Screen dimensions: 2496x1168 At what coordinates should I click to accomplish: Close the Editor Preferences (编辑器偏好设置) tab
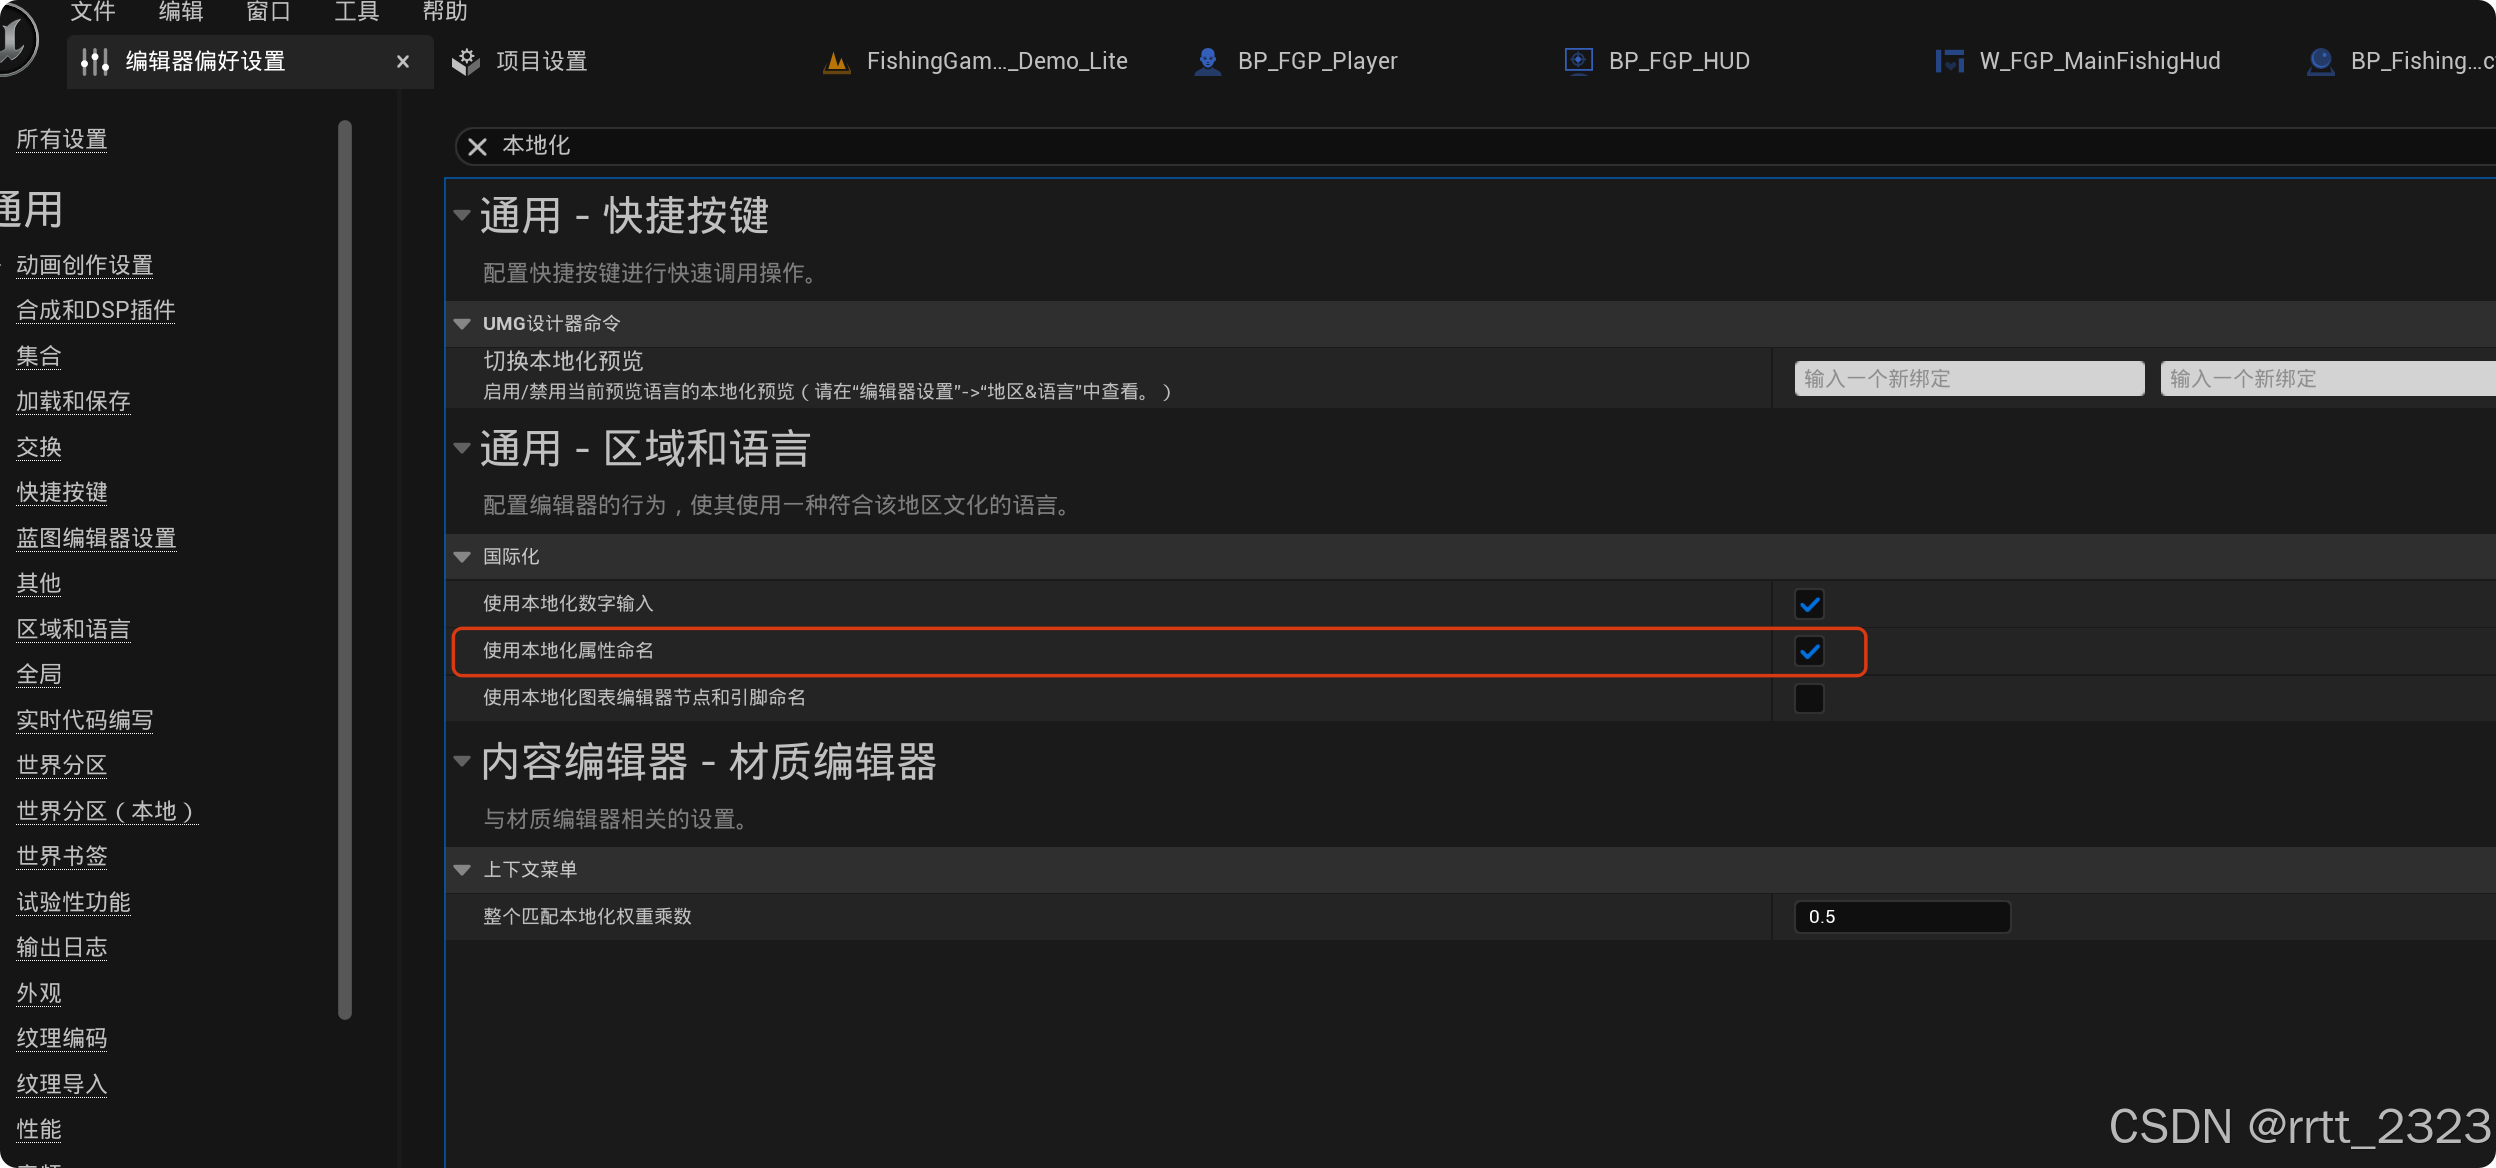click(403, 62)
